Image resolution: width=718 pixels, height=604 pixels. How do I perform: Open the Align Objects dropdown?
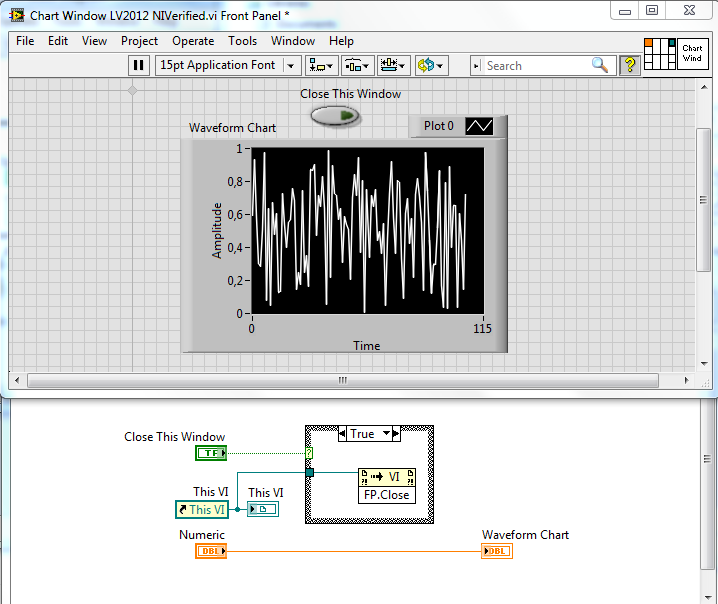click(321, 65)
